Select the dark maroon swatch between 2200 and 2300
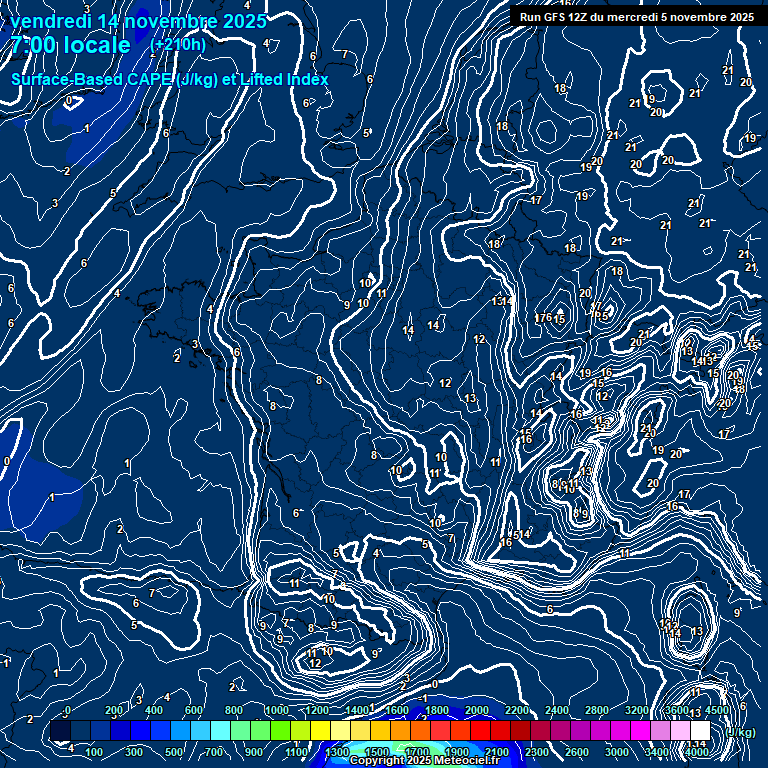 521,730
